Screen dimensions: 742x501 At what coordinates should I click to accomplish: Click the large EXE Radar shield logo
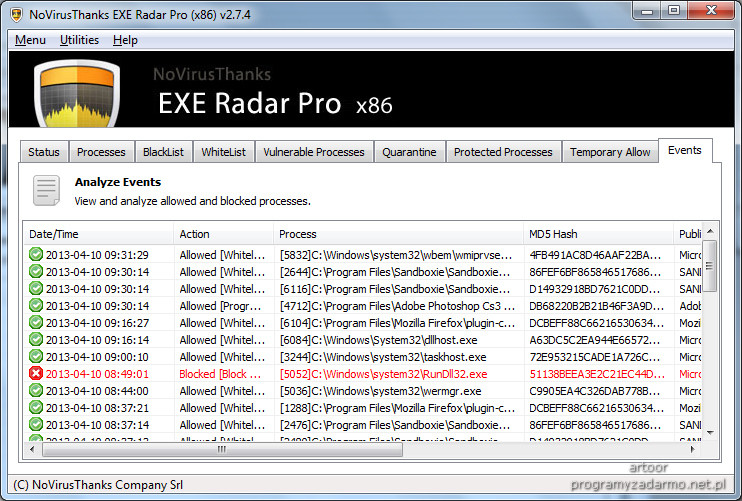pos(77,93)
